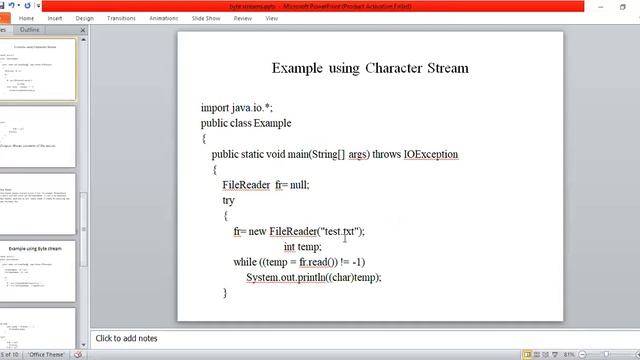Close the slides/outline pane
The width and height of the screenshot is (640, 360).
pyautogui.click(x=83, y=30)
